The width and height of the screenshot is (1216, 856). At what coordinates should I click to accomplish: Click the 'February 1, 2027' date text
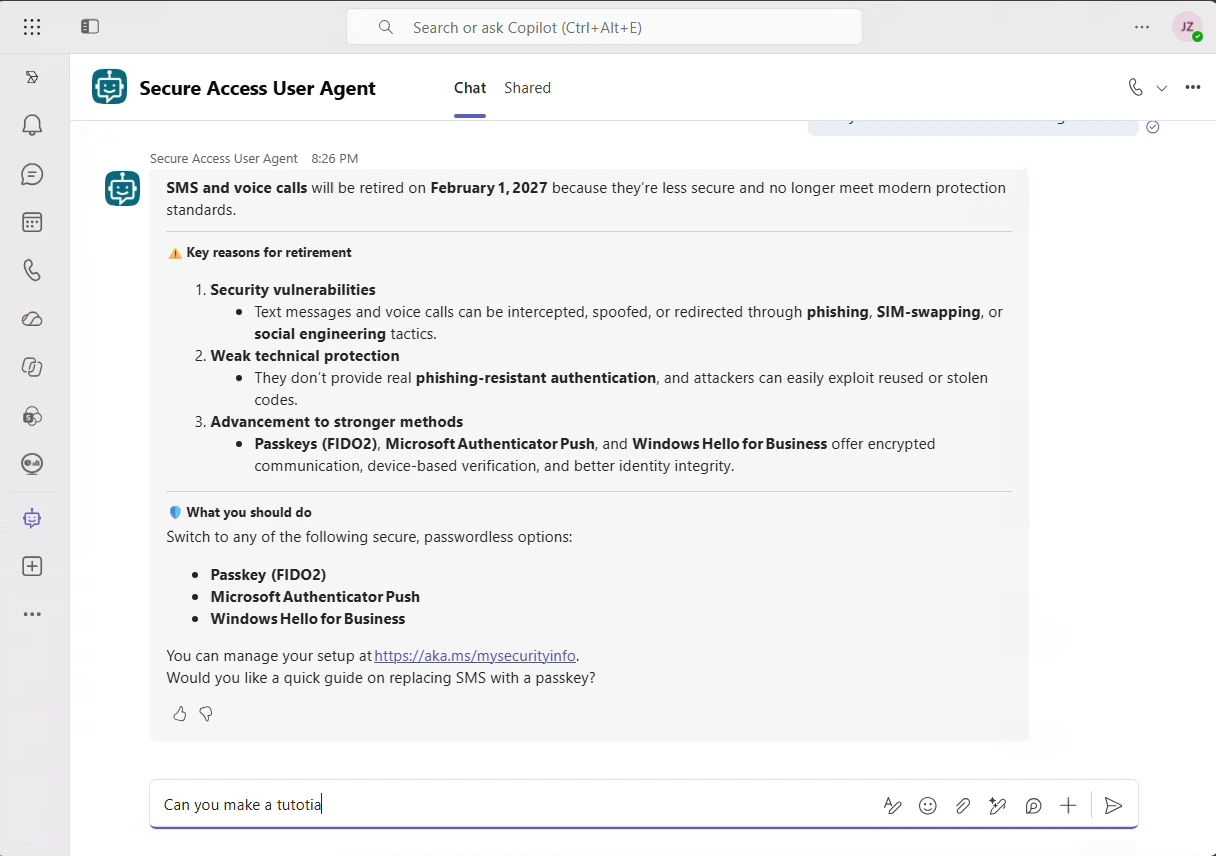[x=489, y=188]
